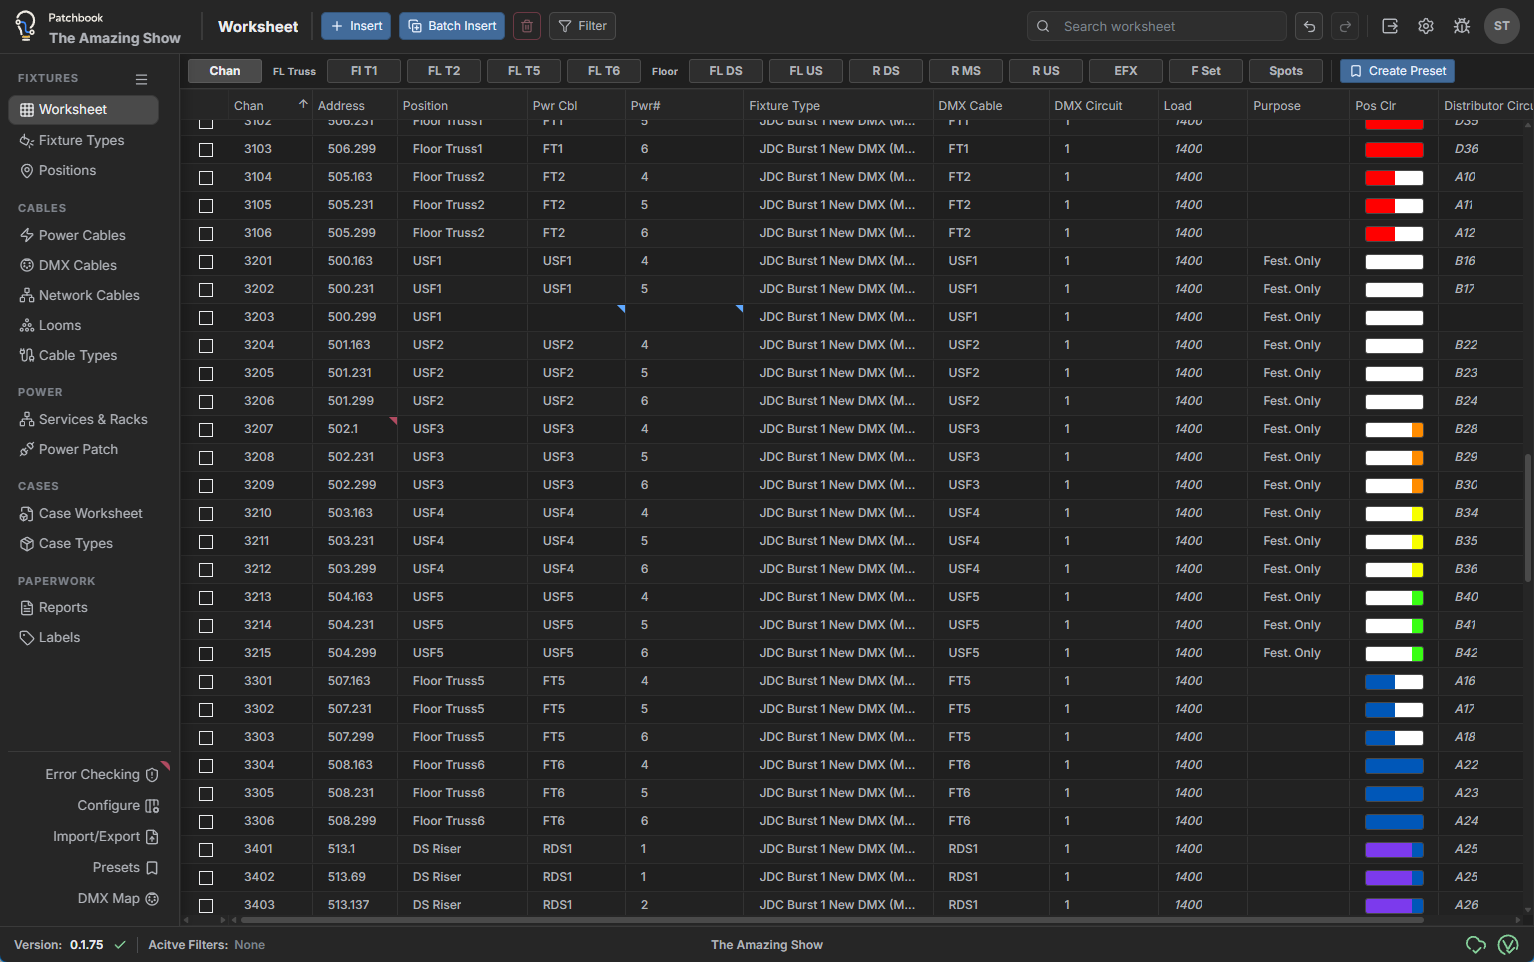
Task: Click the Presets bookmark icon
Action: click(152, 868)
